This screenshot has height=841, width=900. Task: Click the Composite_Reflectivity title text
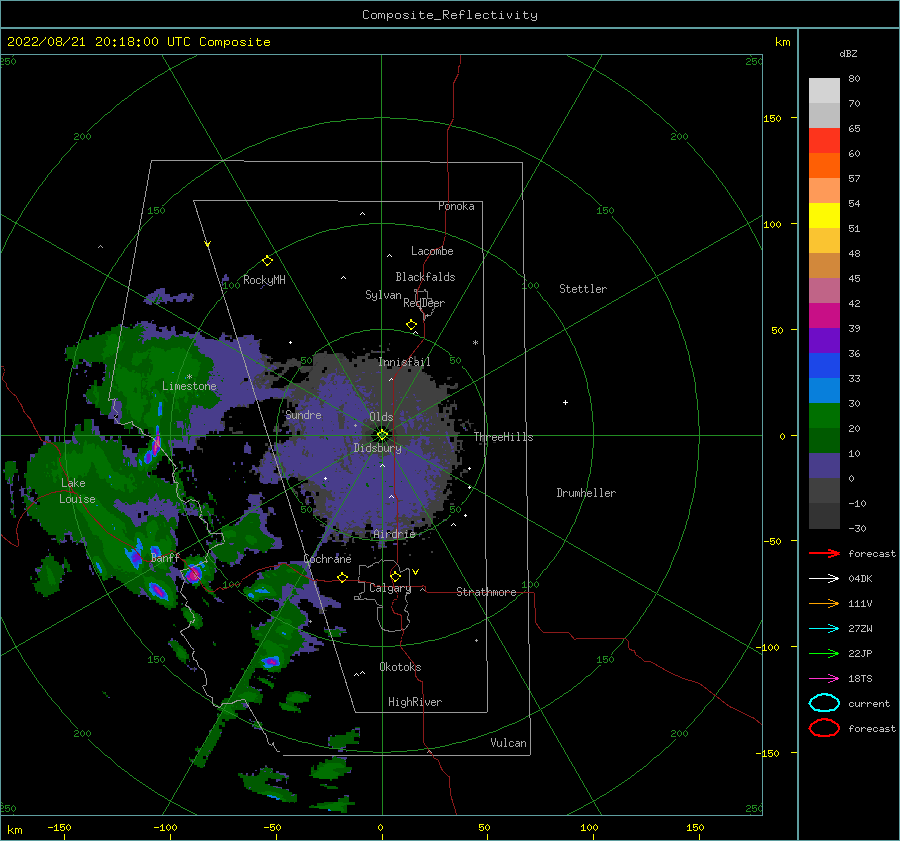pyautogui.click(x=450, y=15)
